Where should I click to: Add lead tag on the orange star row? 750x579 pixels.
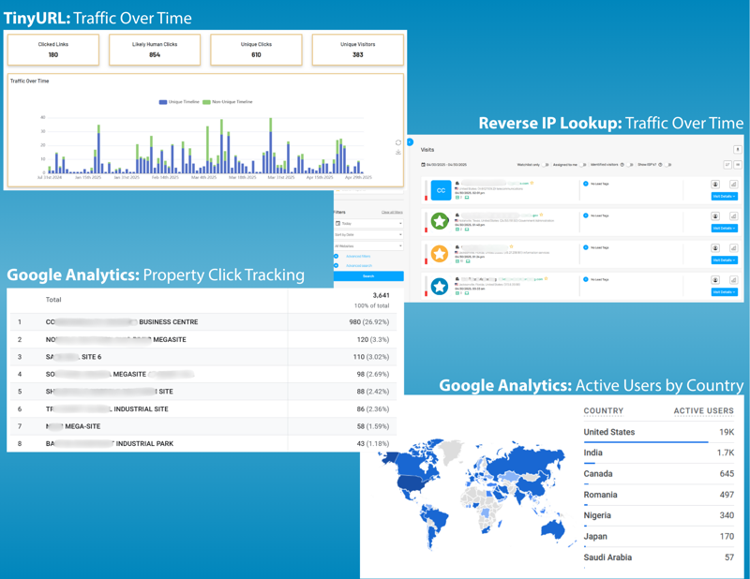[585, 247]
